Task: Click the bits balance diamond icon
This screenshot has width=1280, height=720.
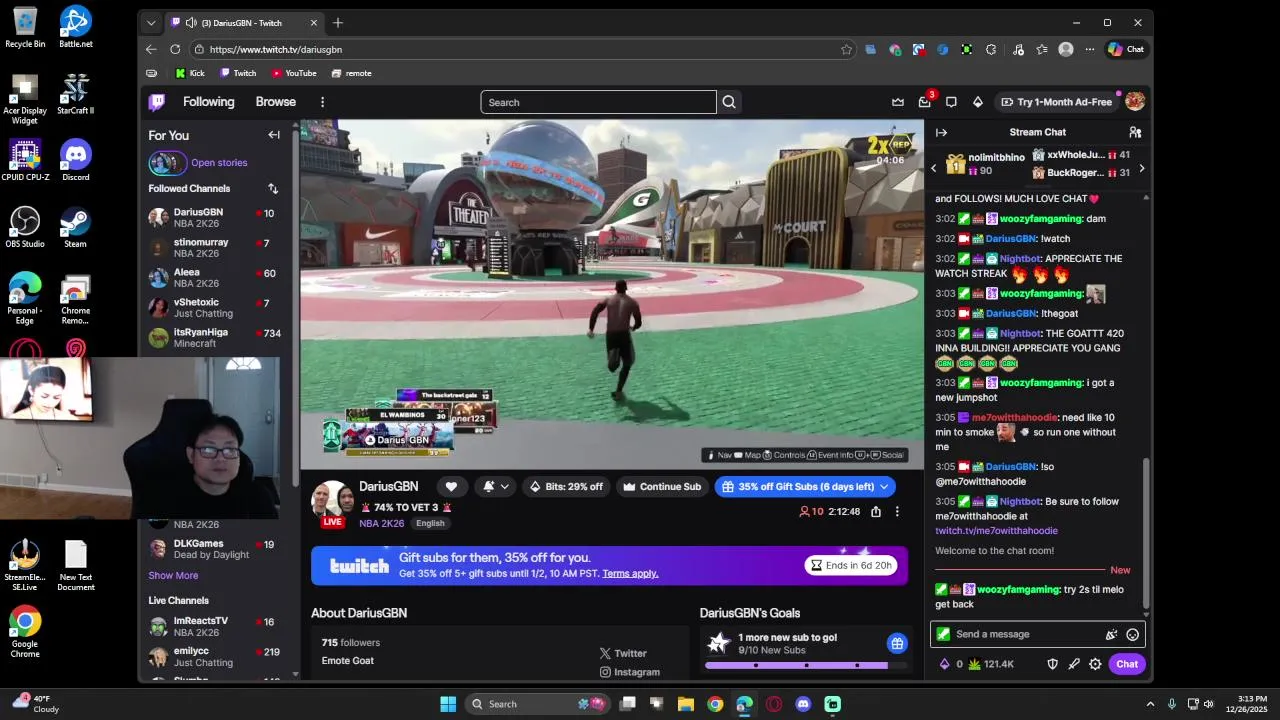Action: pos(945,664)
